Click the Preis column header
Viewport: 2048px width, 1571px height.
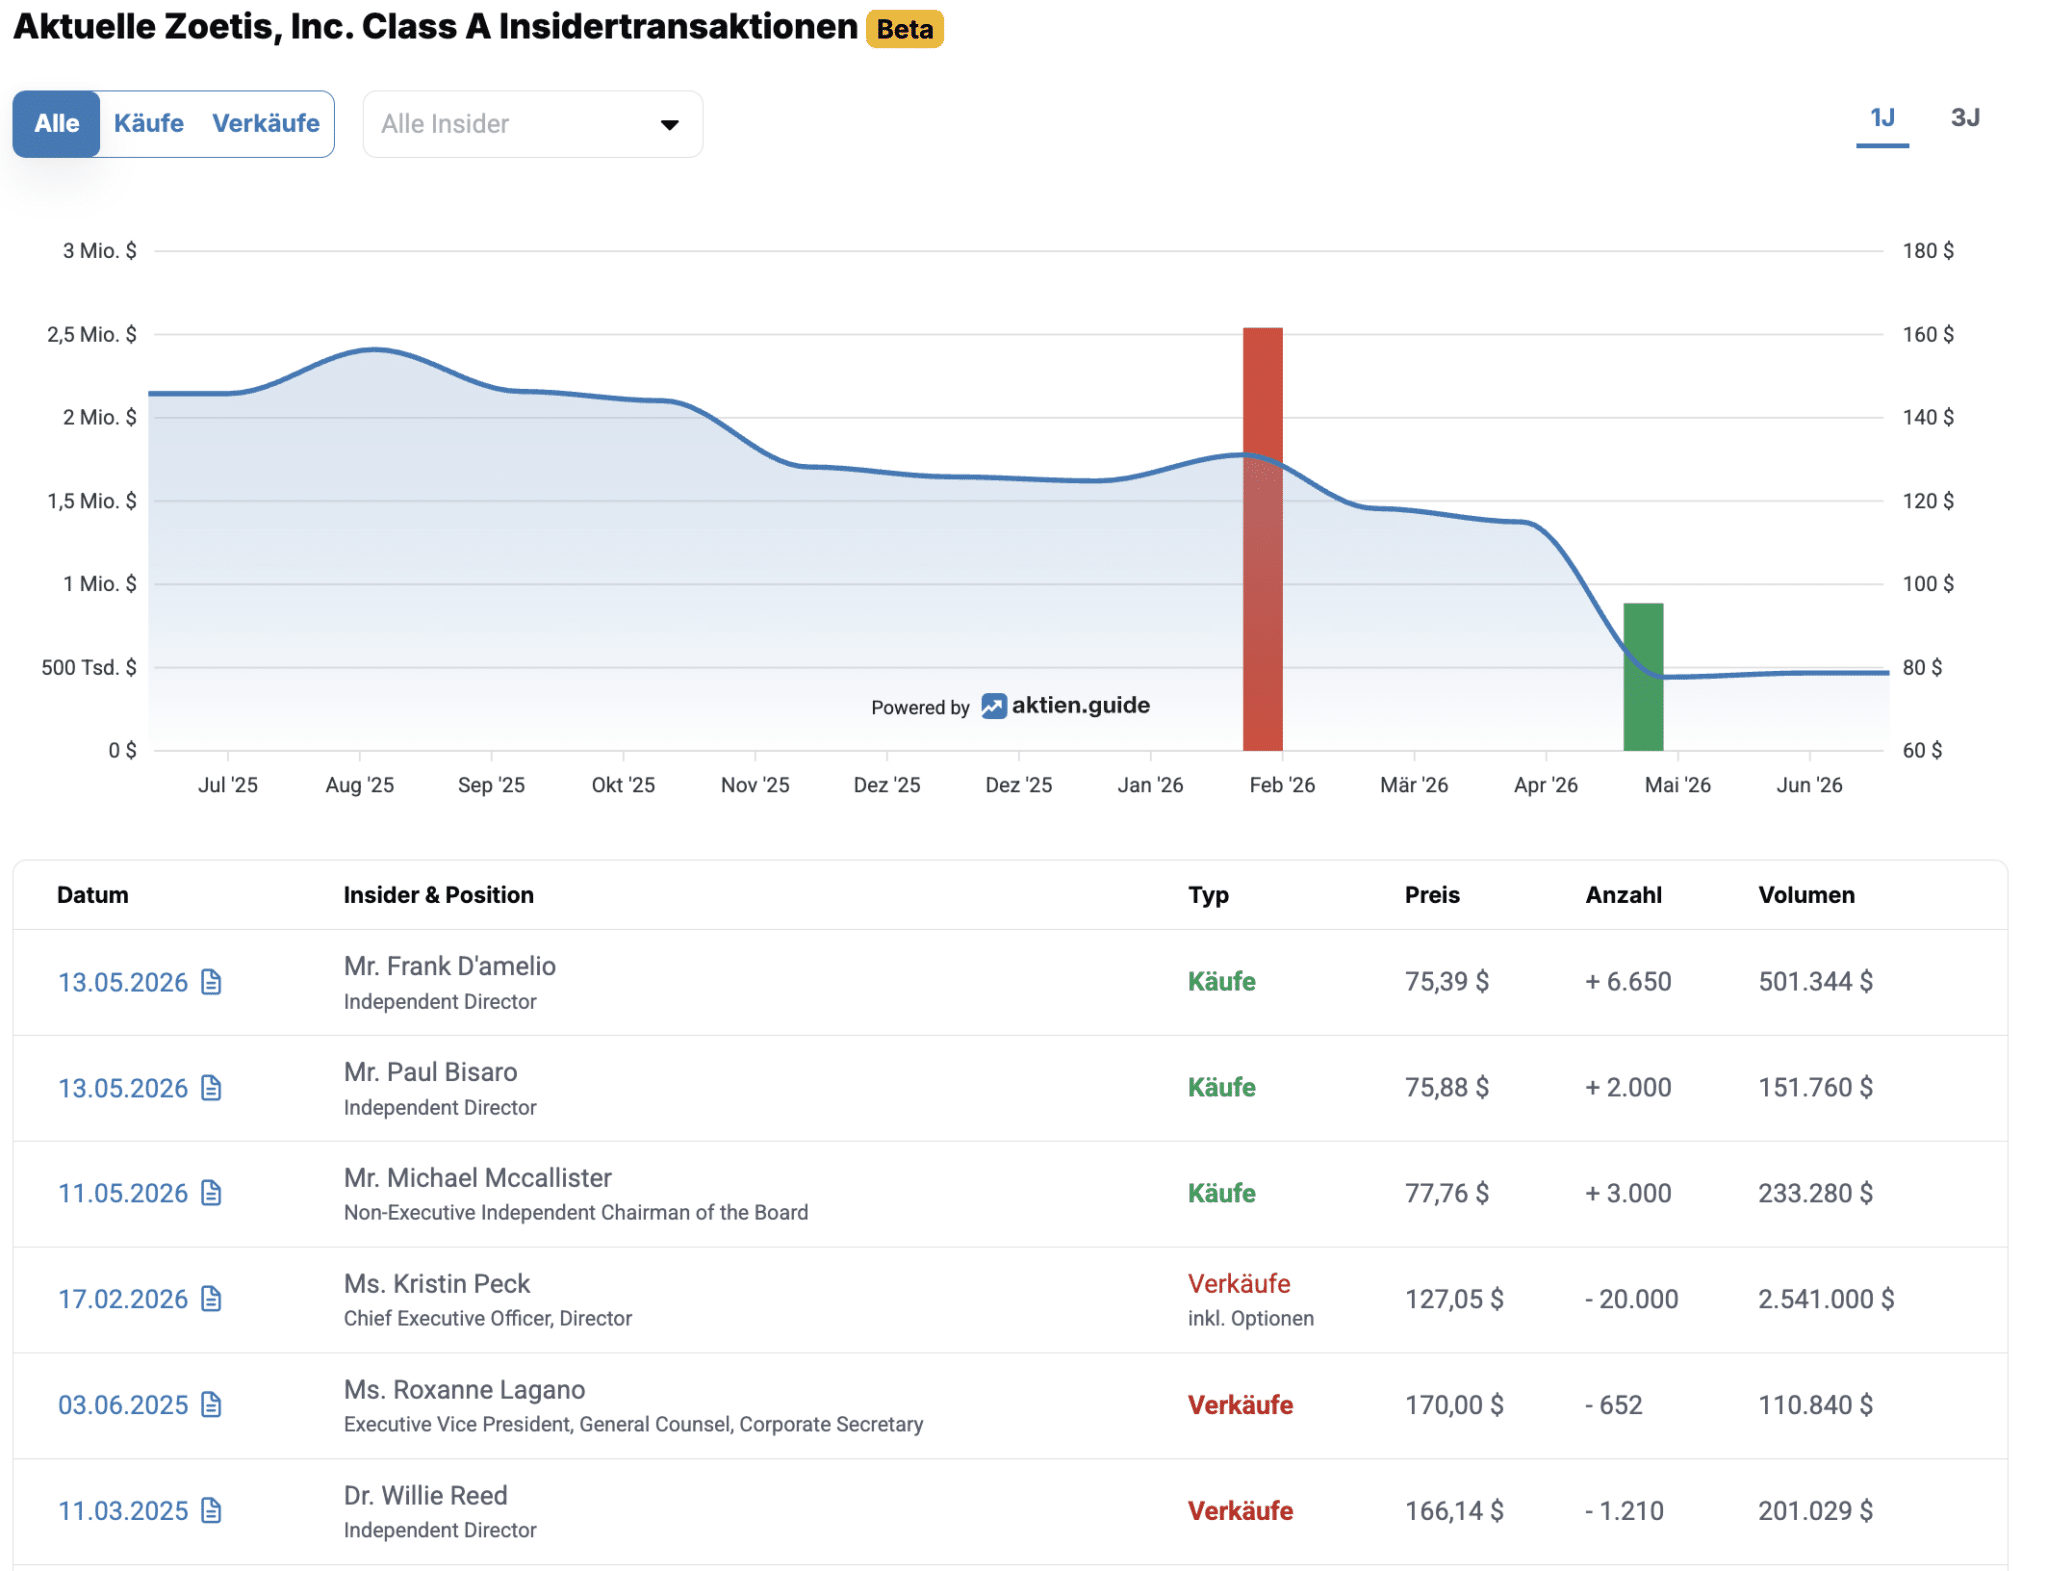1432,895
